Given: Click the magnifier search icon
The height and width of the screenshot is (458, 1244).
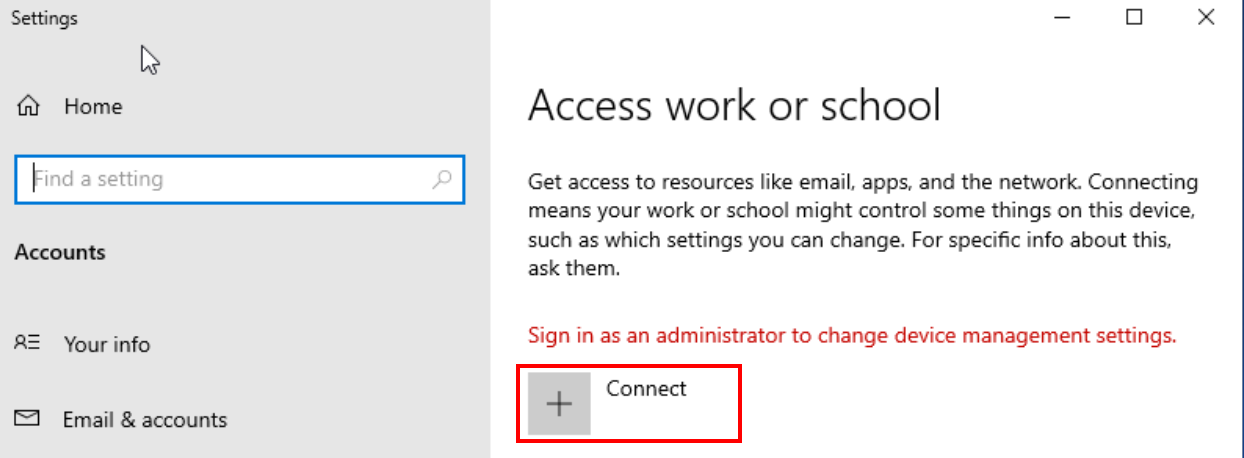Looking at the screenshot, I should pyautogui.click(x=441, y=180).
